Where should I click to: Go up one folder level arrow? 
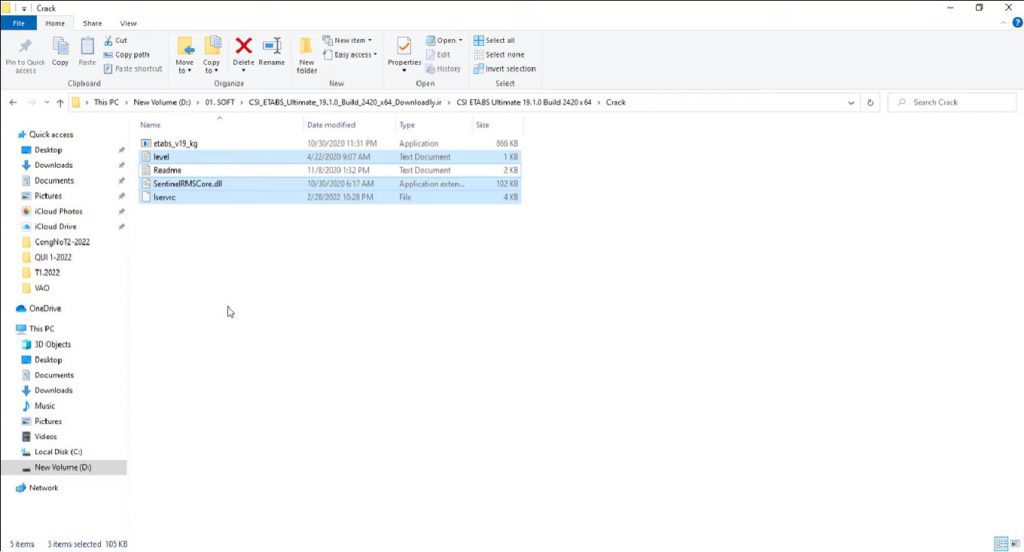coord(60,103)
